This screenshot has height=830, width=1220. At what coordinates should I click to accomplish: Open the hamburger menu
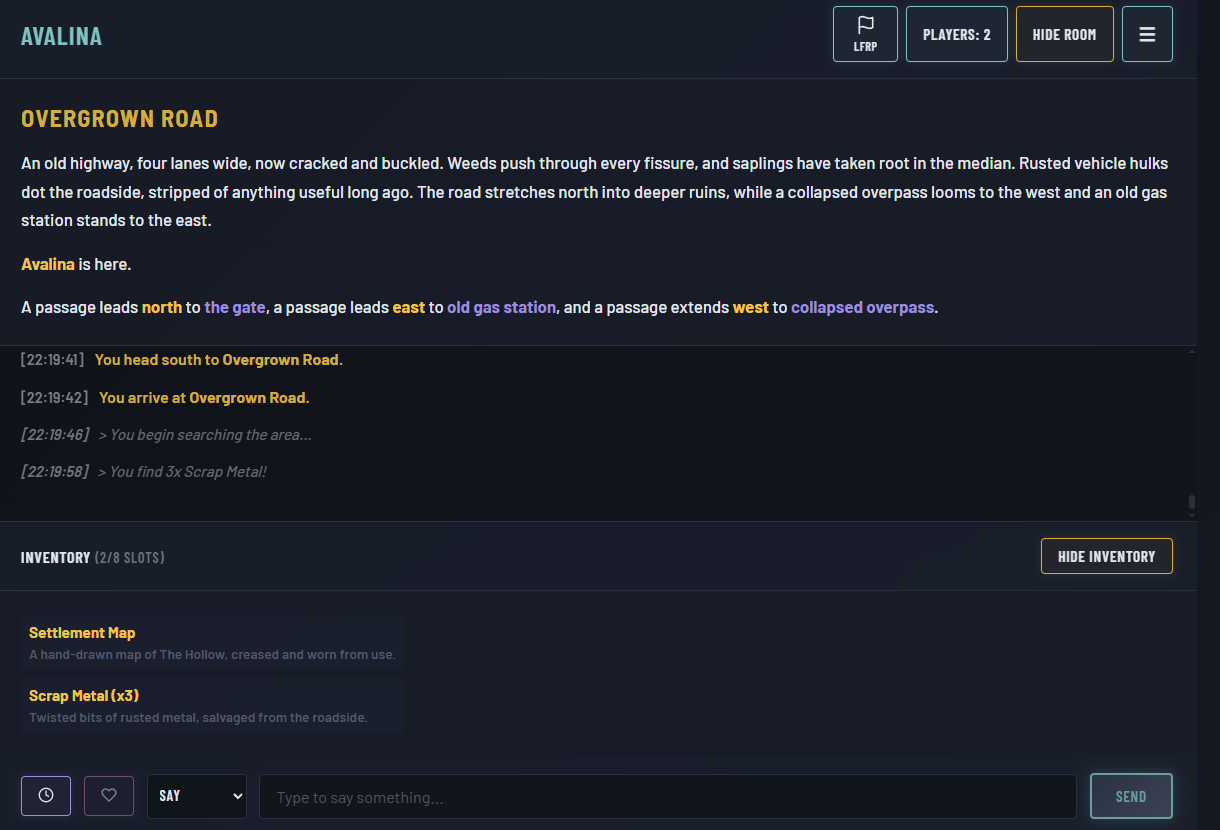1147,34
